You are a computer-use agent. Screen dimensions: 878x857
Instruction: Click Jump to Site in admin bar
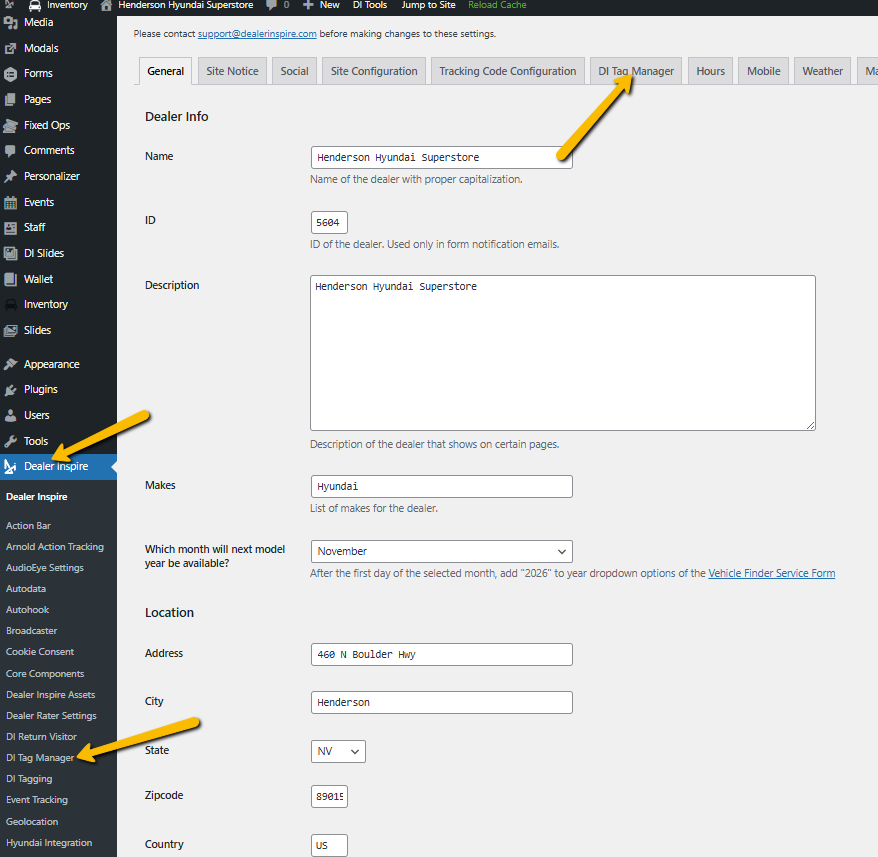point(428,5)
